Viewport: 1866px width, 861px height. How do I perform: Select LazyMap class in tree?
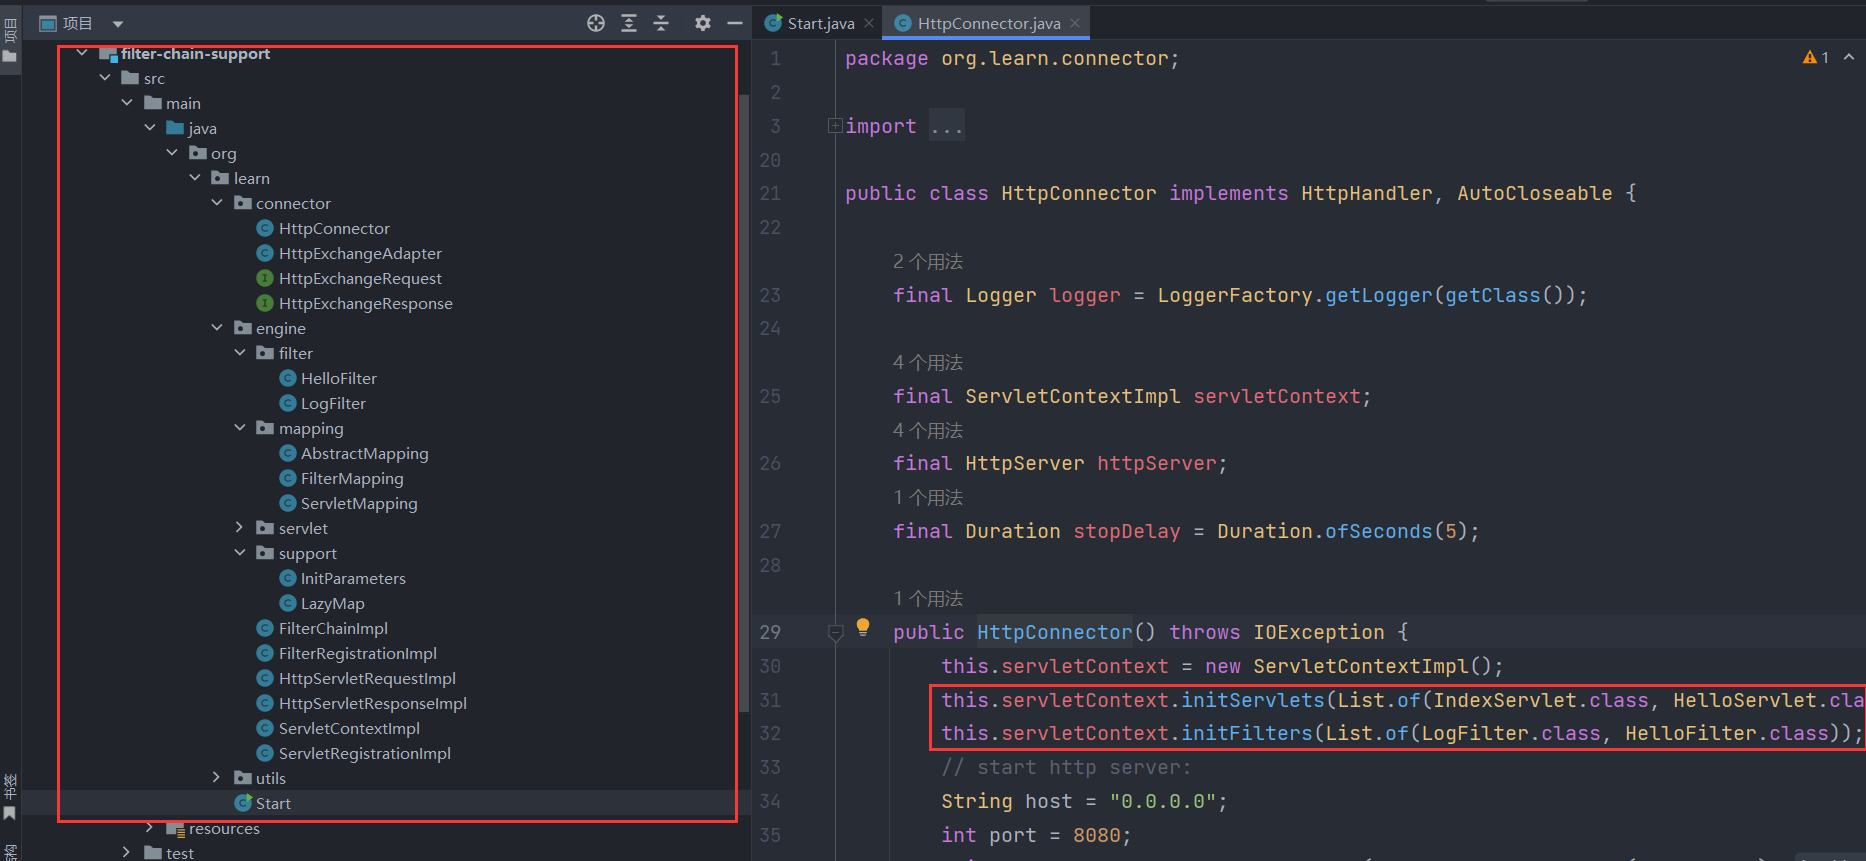[x=332, y=603]
